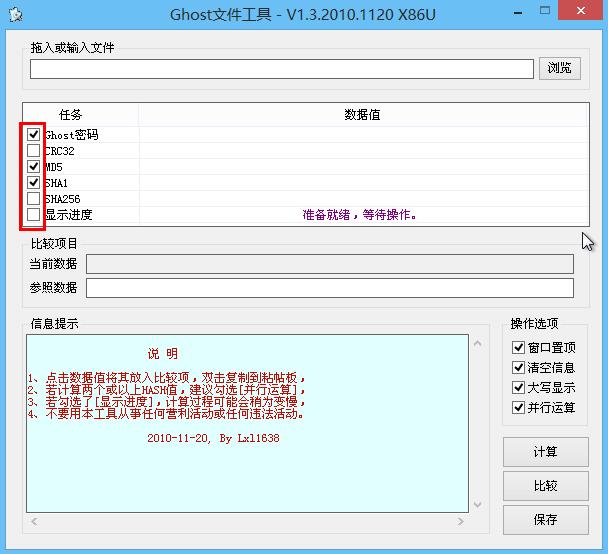Enable the CRC32 checkbox
The image size is (608, 554).
34,150
